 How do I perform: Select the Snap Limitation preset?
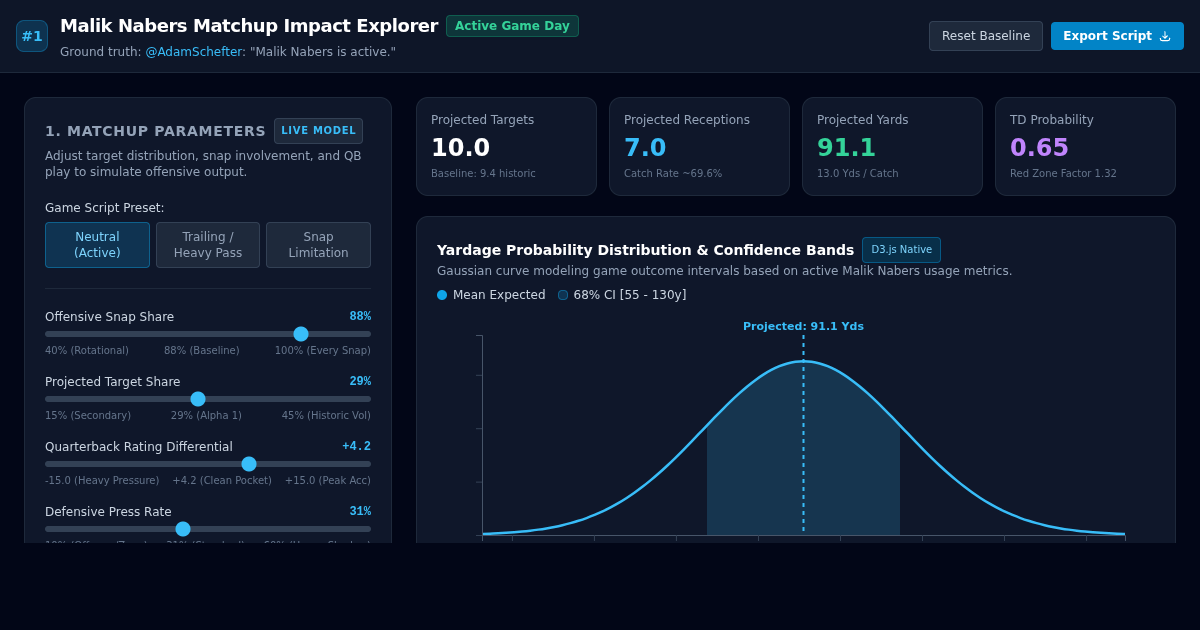318,245
